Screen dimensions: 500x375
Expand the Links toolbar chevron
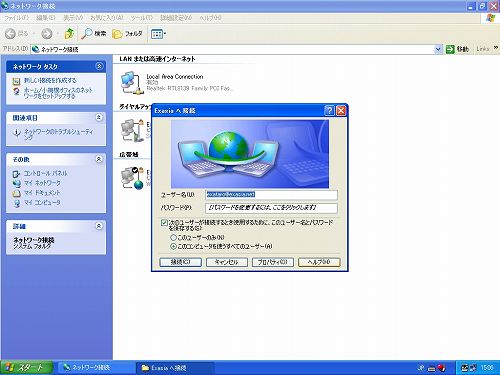click(x=496, y=48)
